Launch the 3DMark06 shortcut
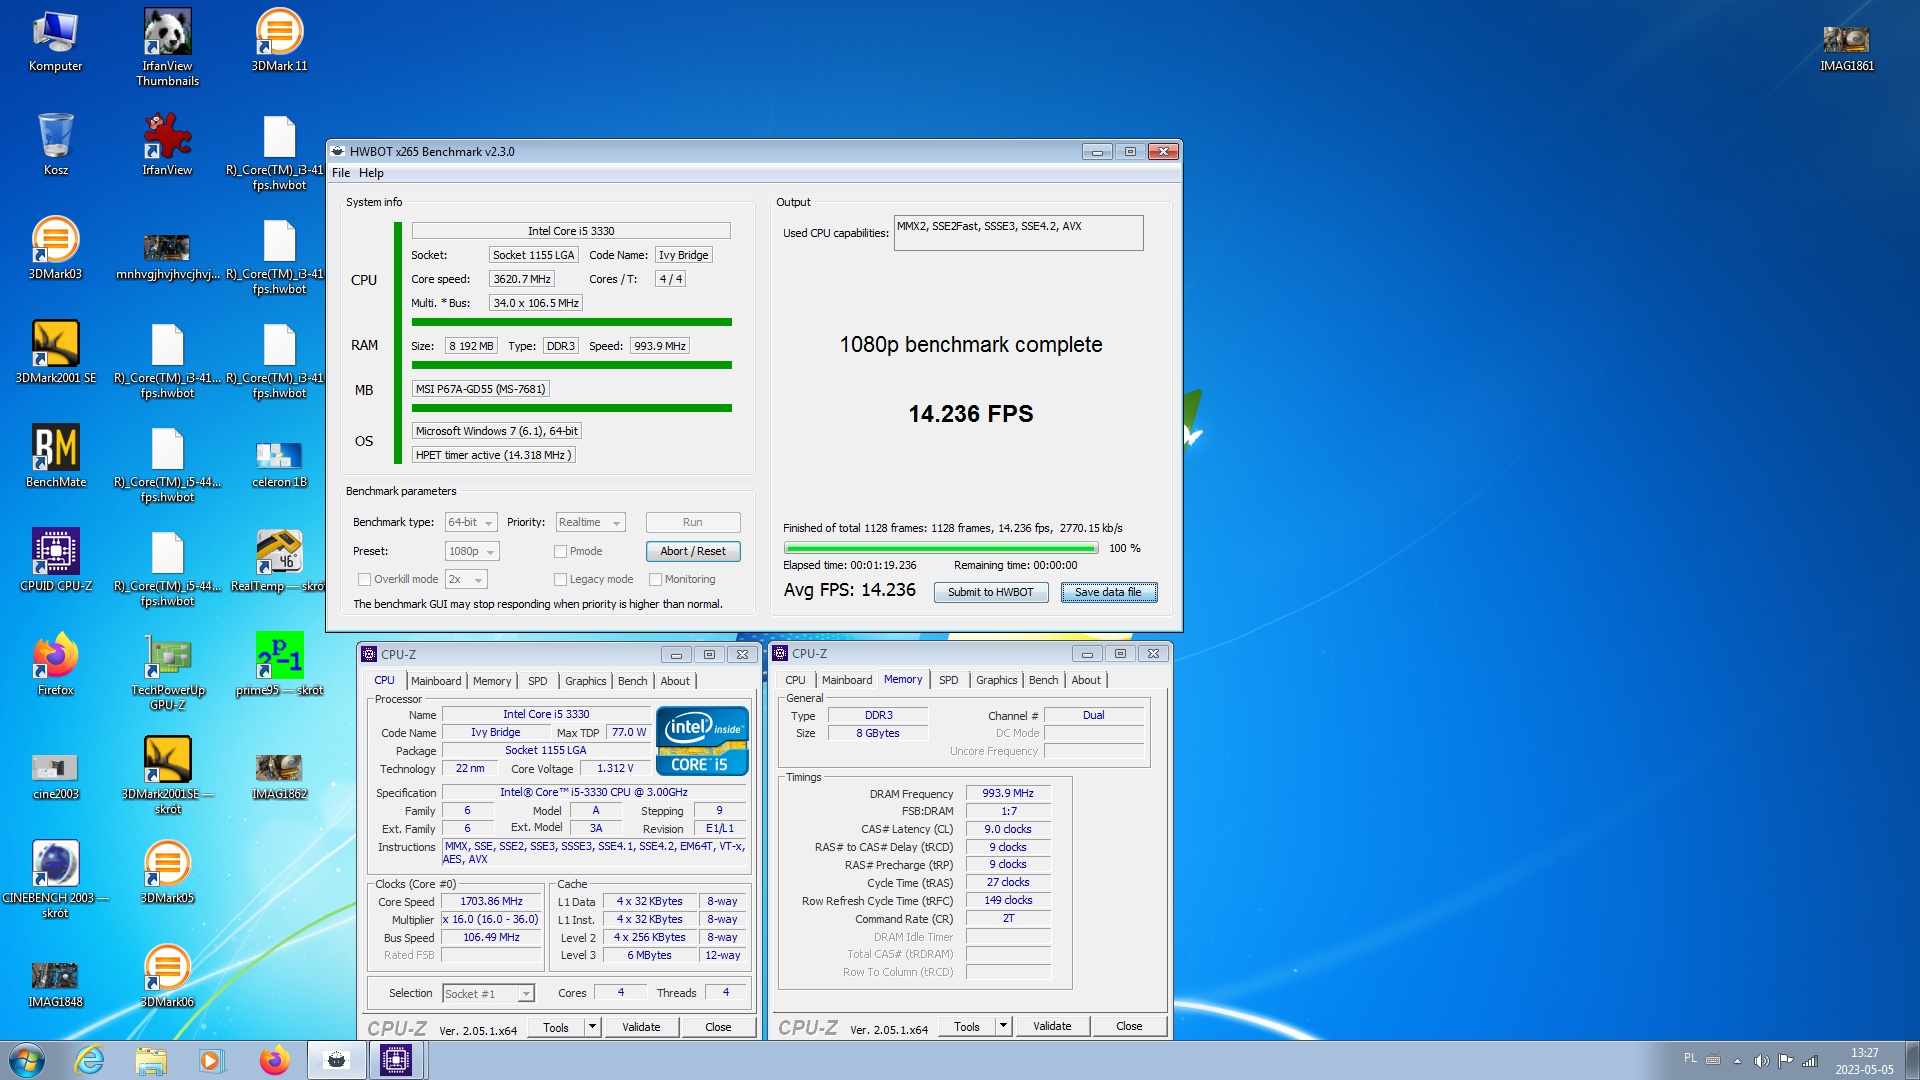This screenshot has width=1920, height=1080. click(167, 977)
